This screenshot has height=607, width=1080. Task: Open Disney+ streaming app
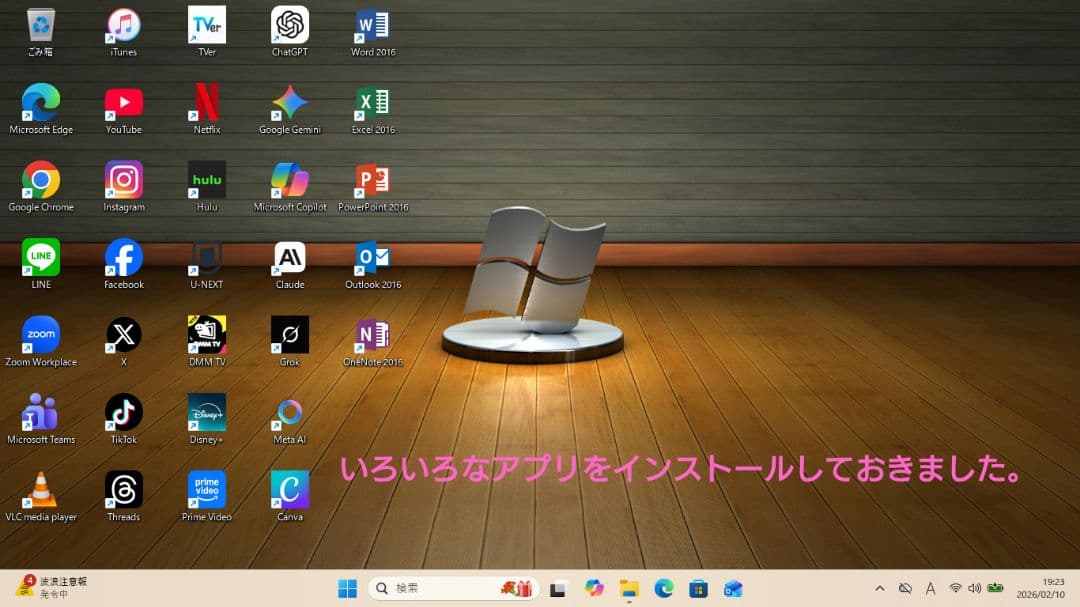point(206,411)
